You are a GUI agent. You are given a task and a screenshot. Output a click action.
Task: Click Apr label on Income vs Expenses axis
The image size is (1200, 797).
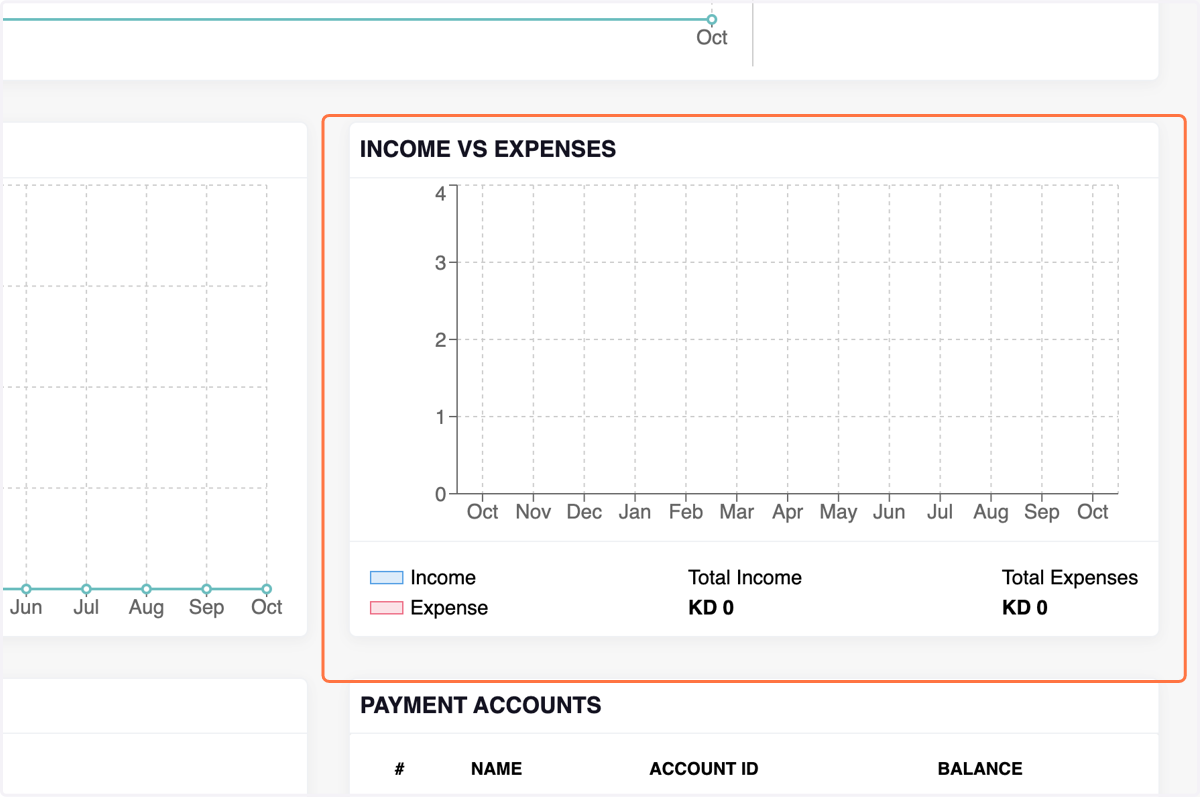tap(788, 512)
